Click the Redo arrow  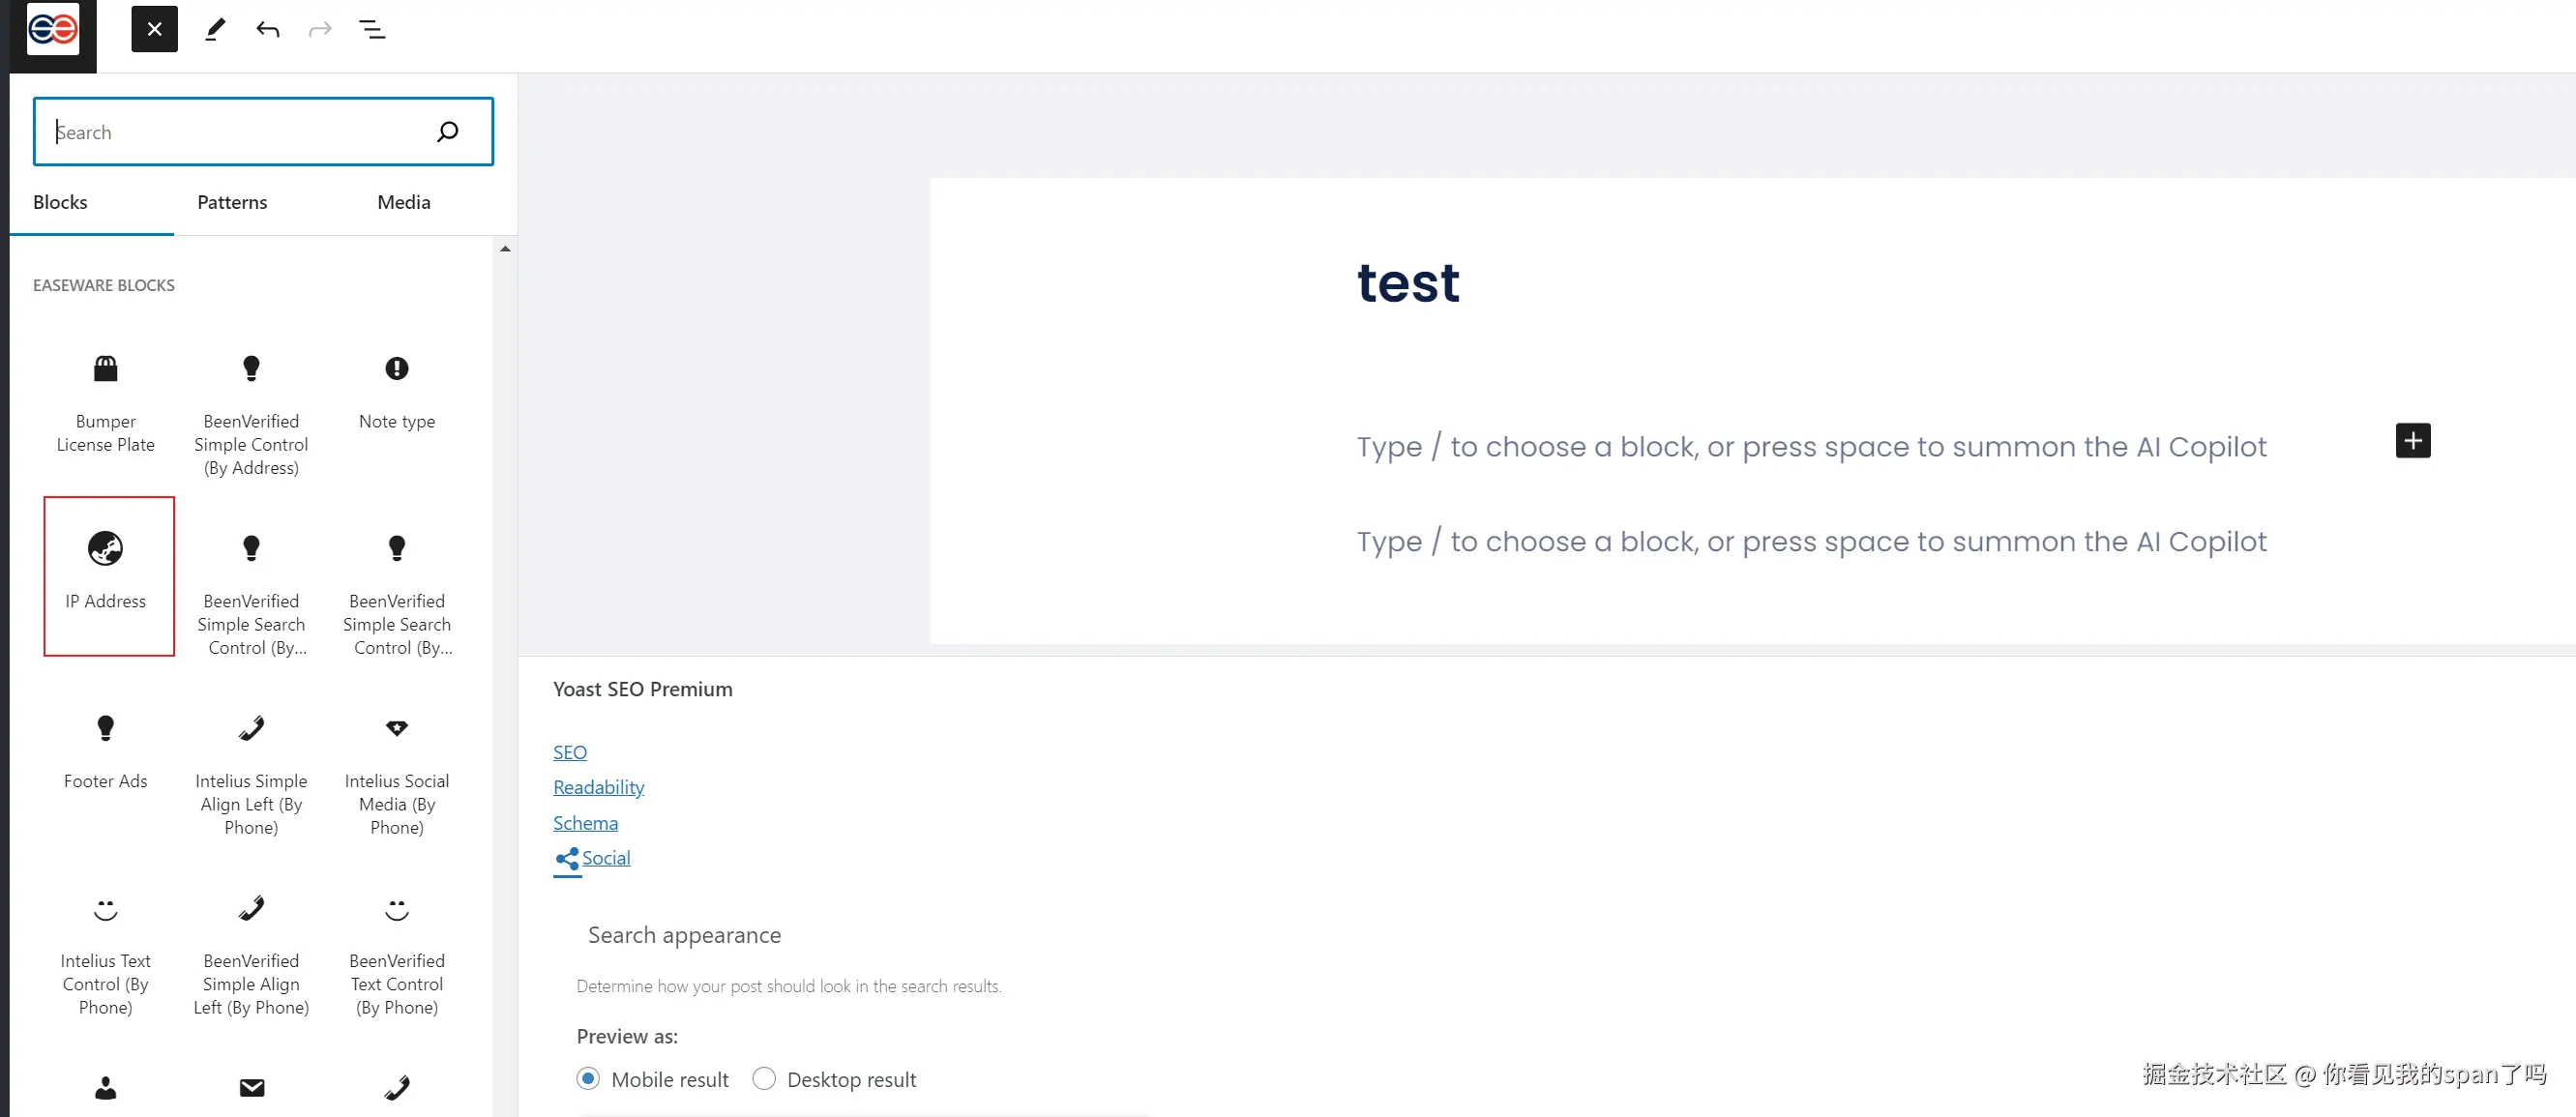click(320, 29)
